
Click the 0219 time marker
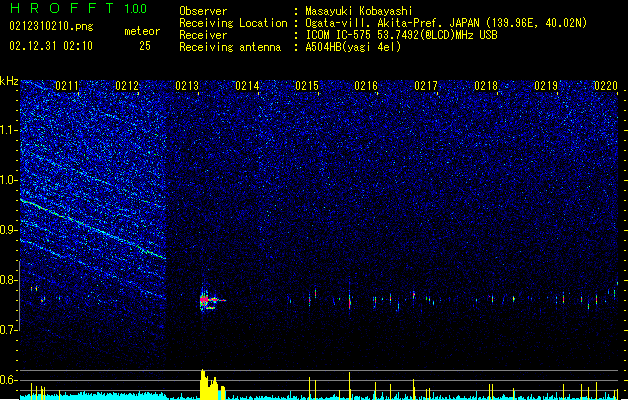pyautogui.click(x=546, y=86)
